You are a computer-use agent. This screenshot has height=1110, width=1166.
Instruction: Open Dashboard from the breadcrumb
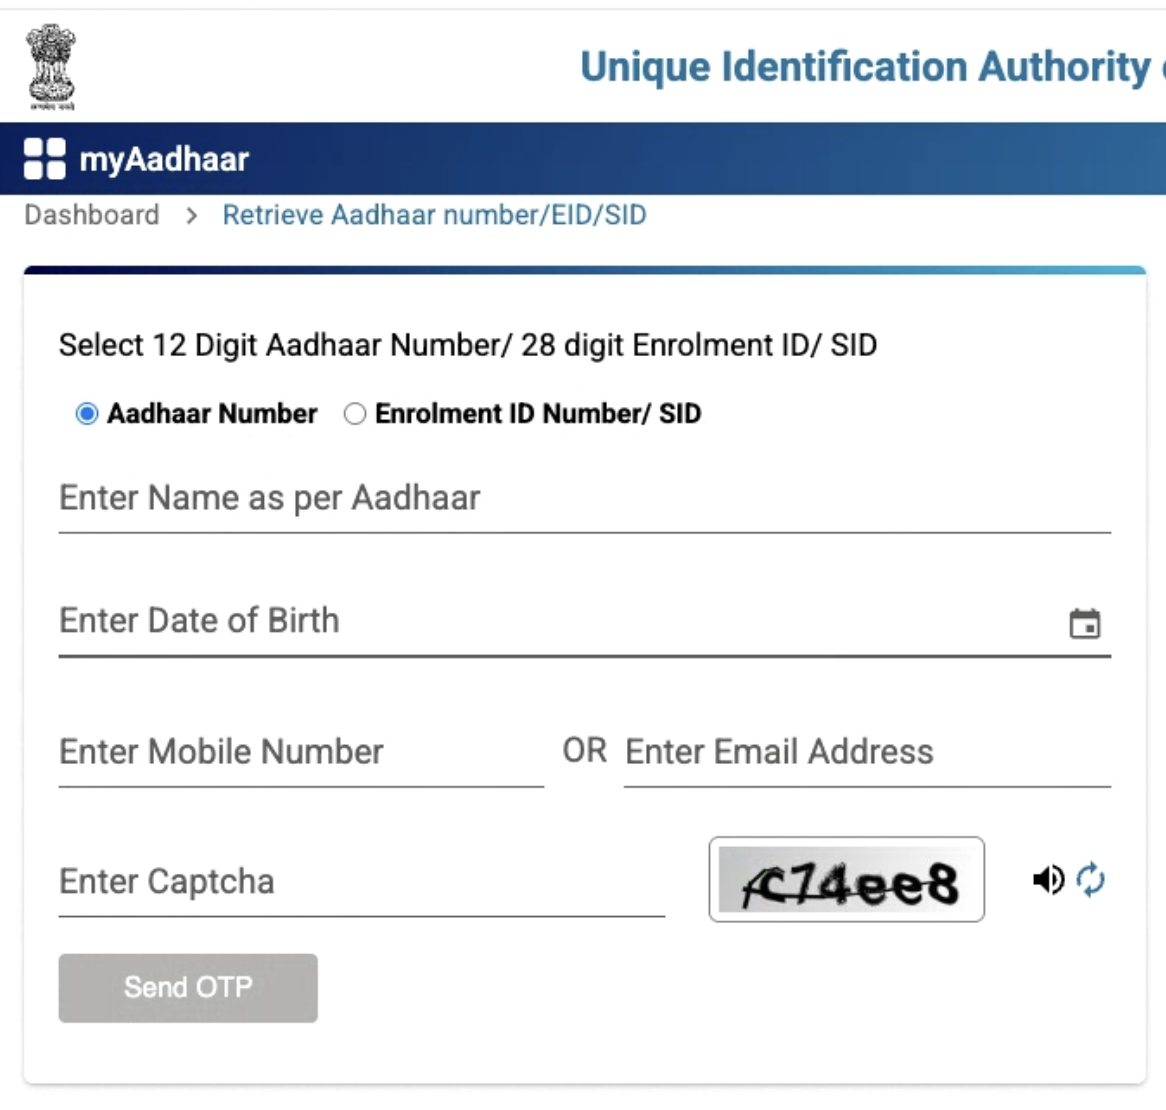point(91,215)
